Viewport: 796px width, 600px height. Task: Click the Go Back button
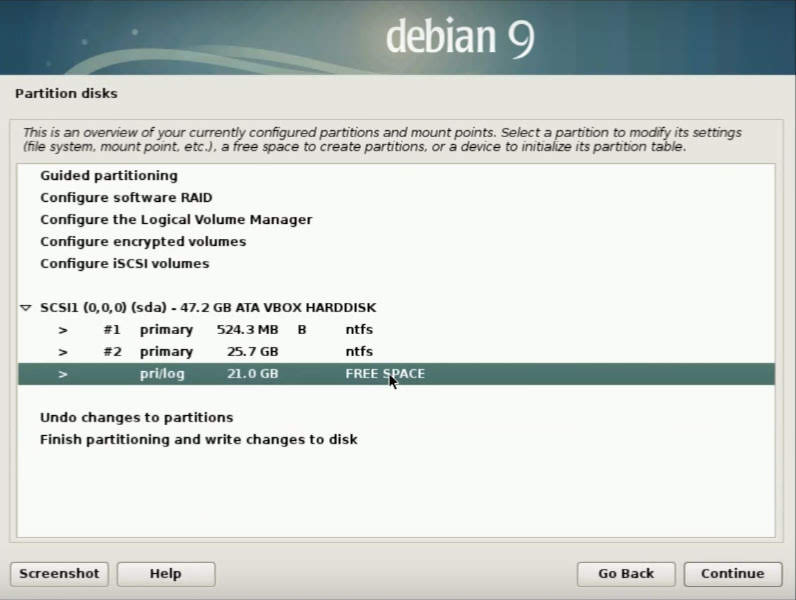tap(626, 574)
